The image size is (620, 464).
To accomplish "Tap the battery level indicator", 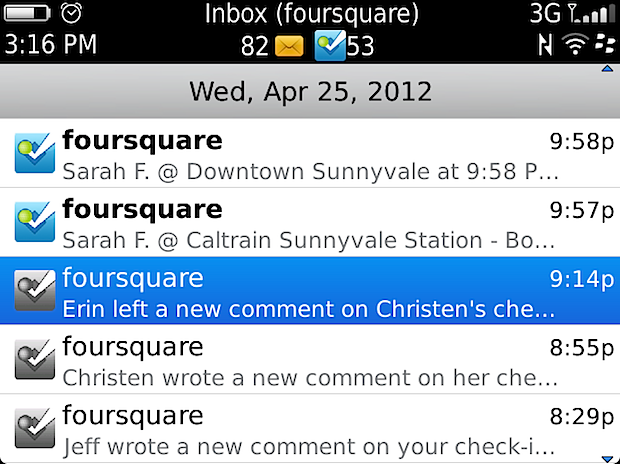I will pos(27,13).
